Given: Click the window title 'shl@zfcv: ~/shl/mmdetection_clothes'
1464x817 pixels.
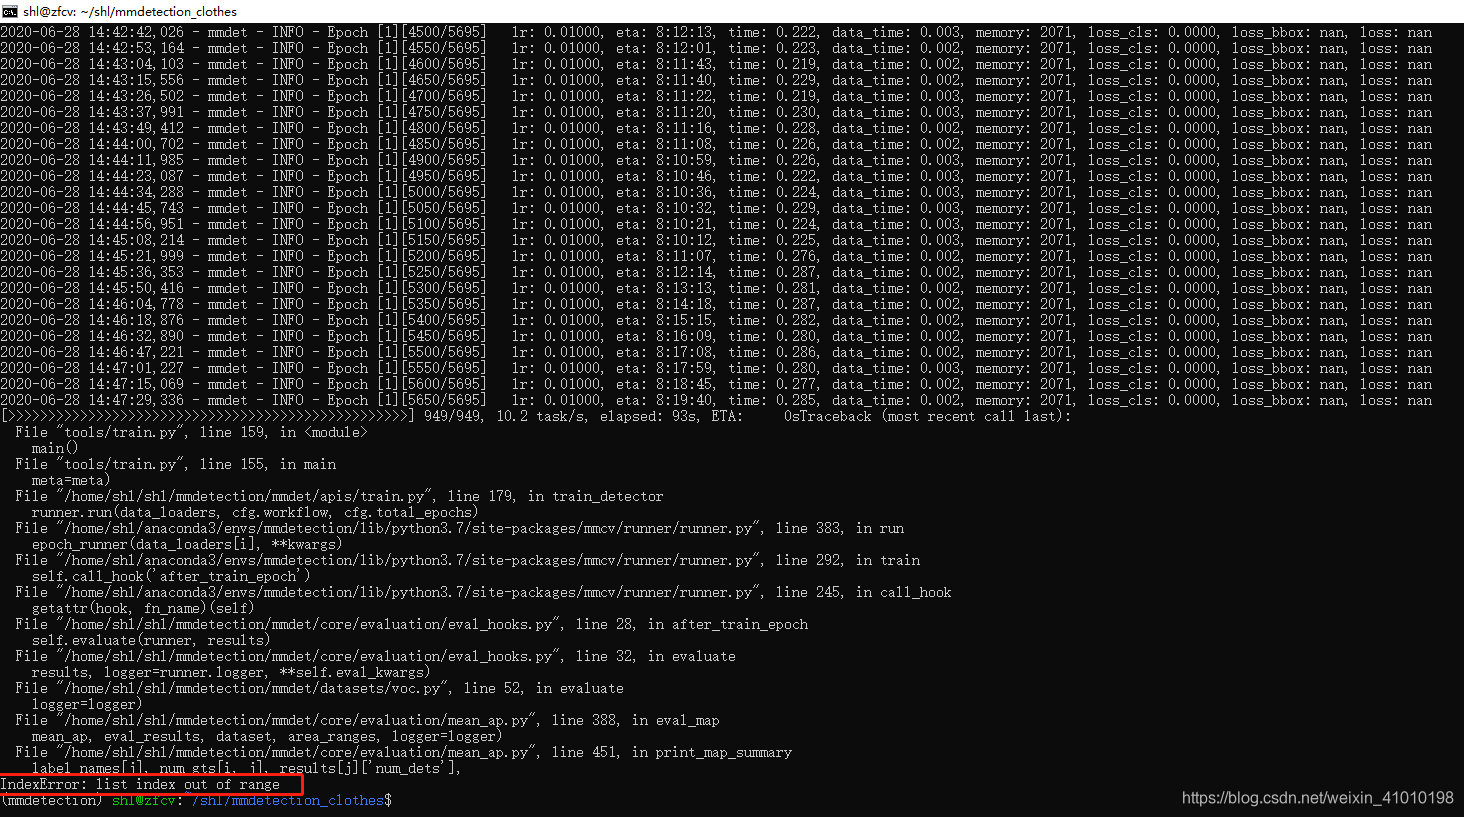Looking at the screenshot, I should pyautogui.click(x=130, y=11).
